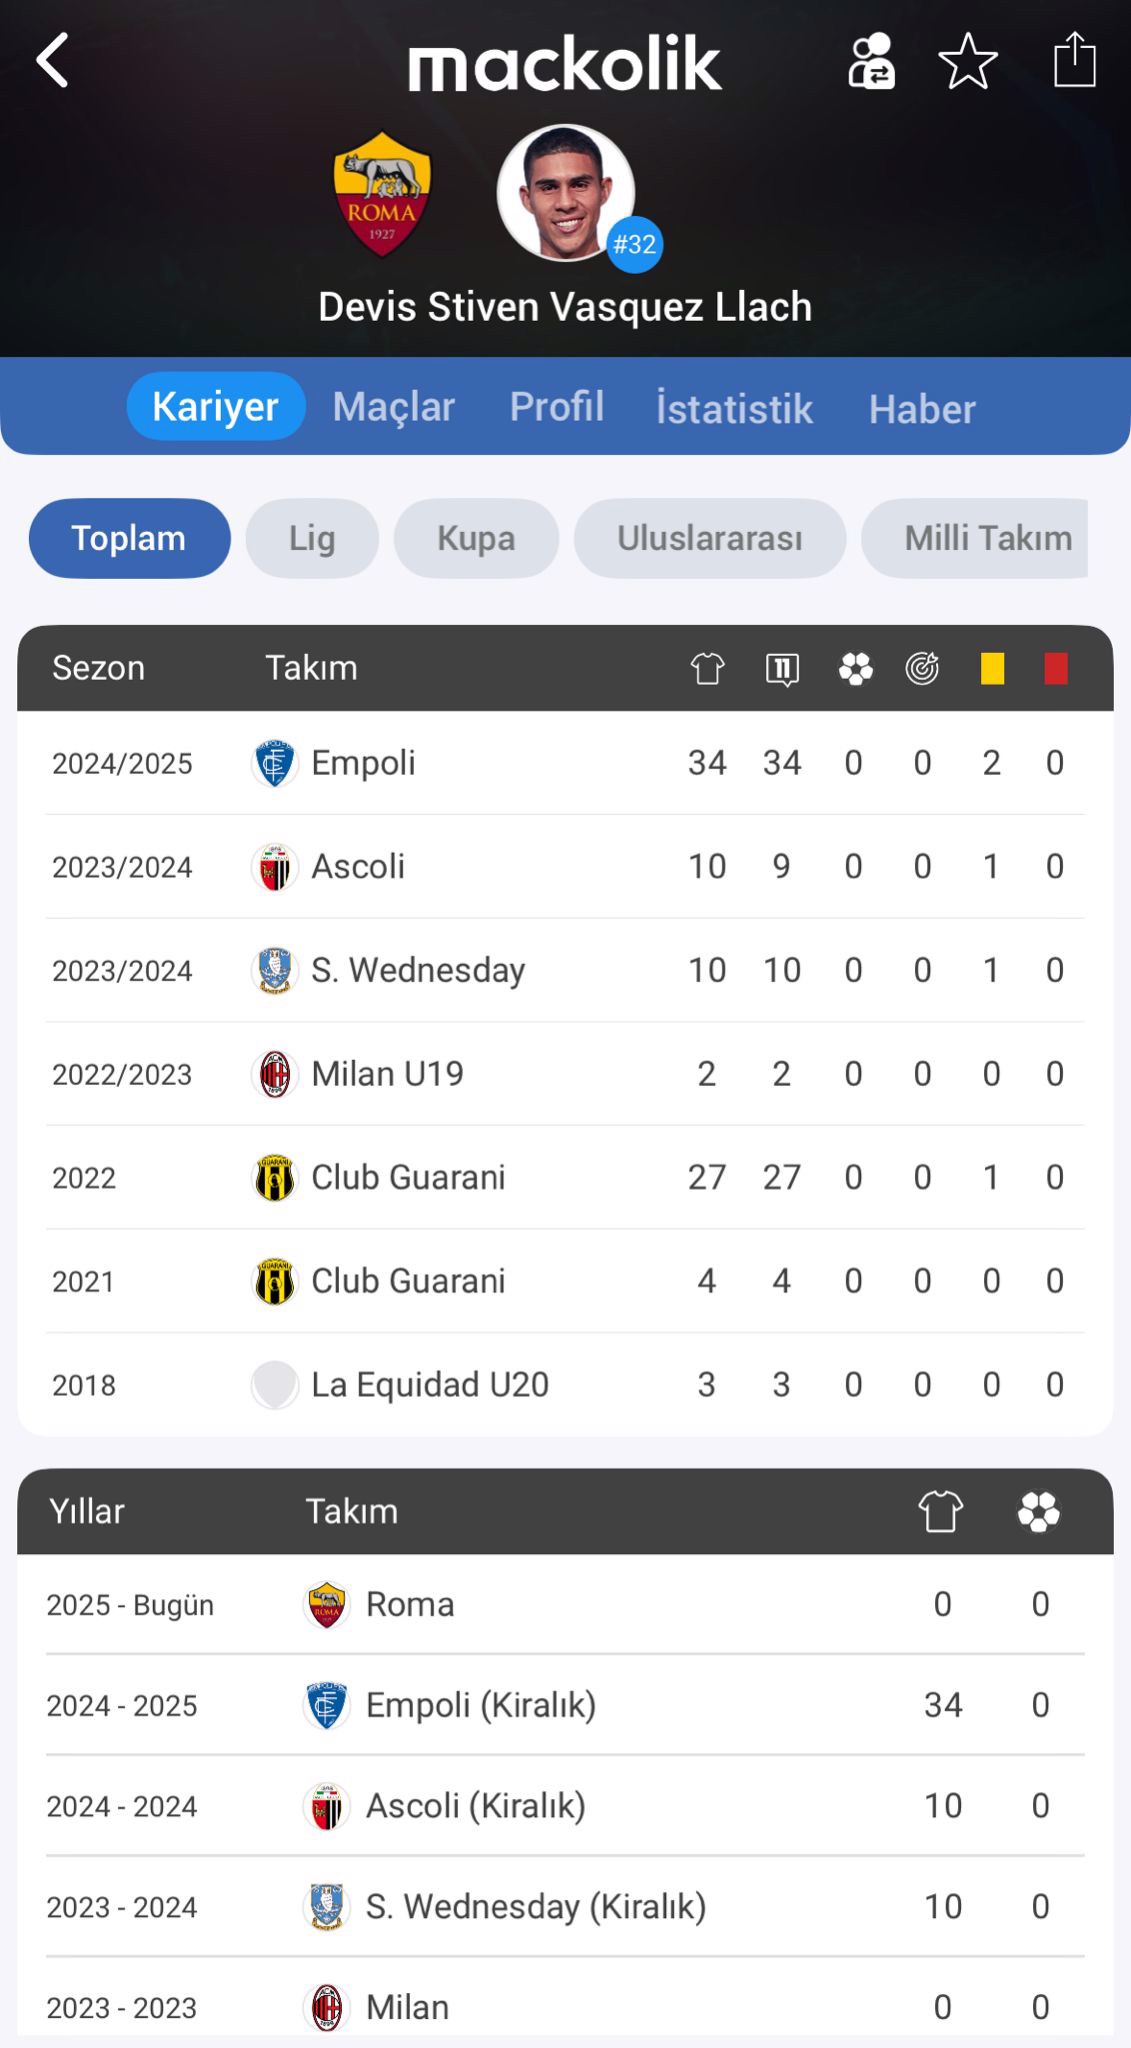The height and width of the screenshot is (2048, 1131).
Task: Select the Milli Takım filter chip
Action: tap(987, 538)
